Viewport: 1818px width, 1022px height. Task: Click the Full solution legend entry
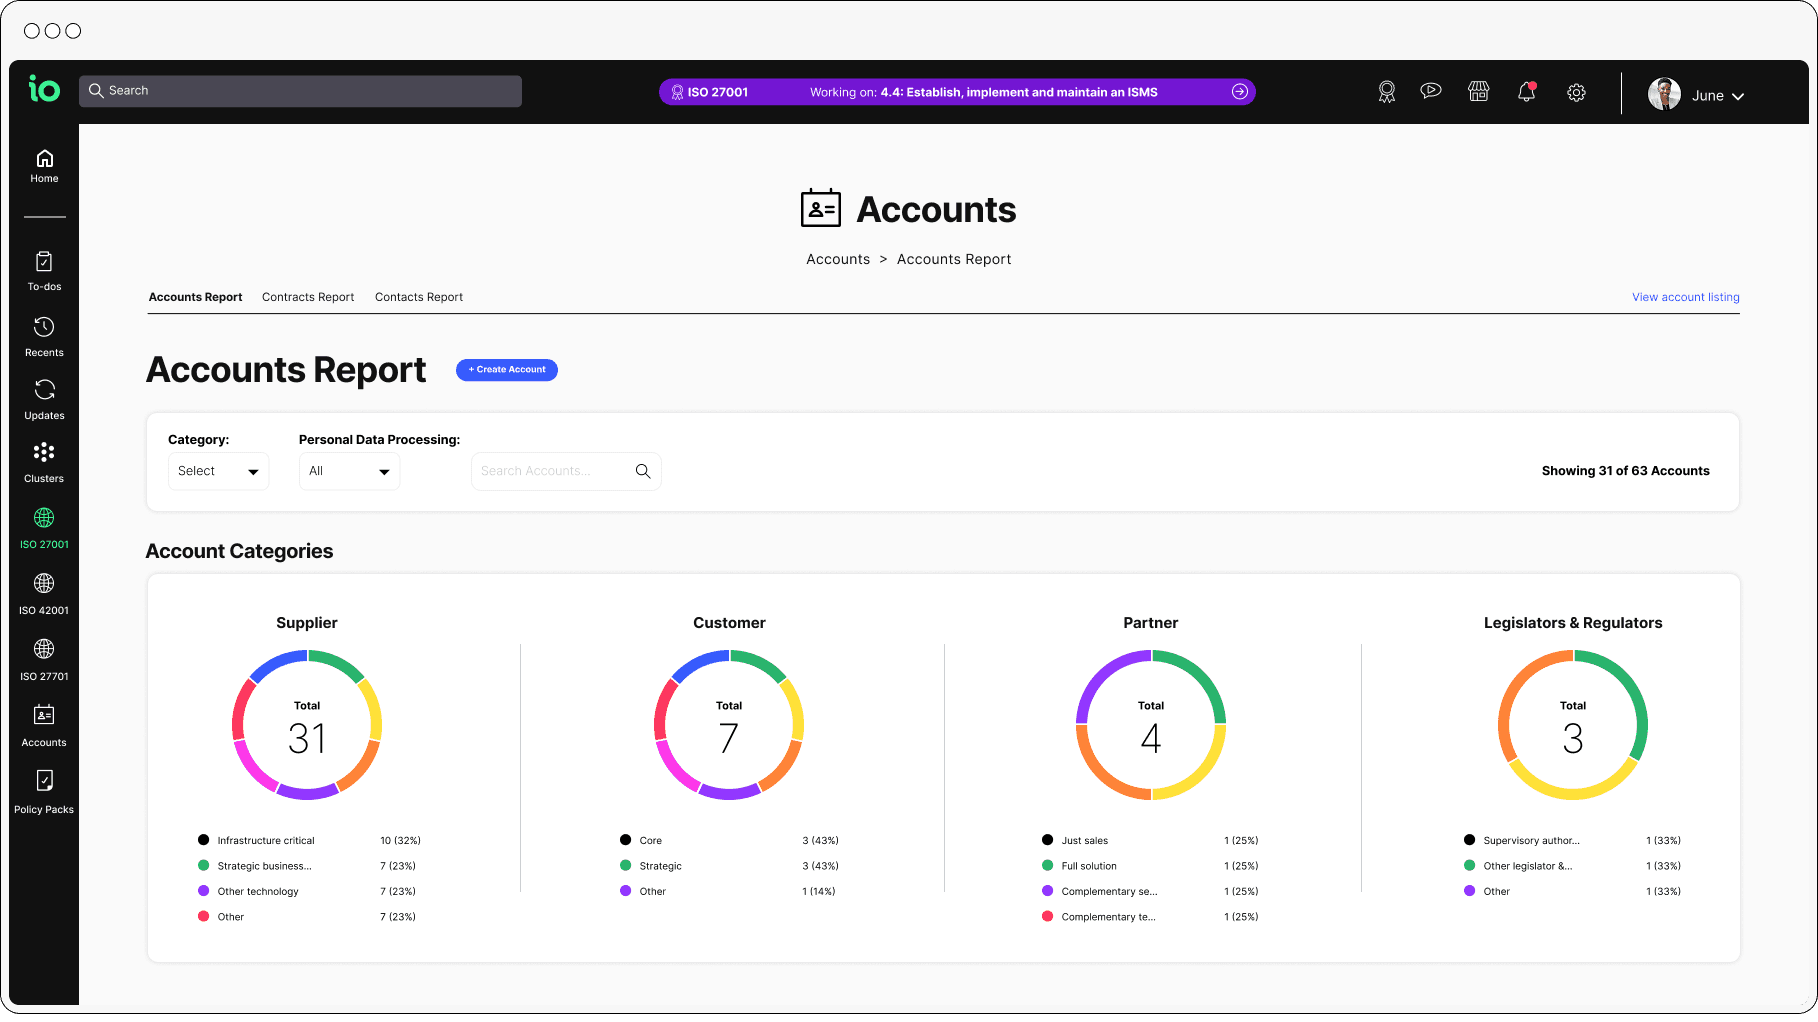pyautogui.click(x=1150, y=866)
